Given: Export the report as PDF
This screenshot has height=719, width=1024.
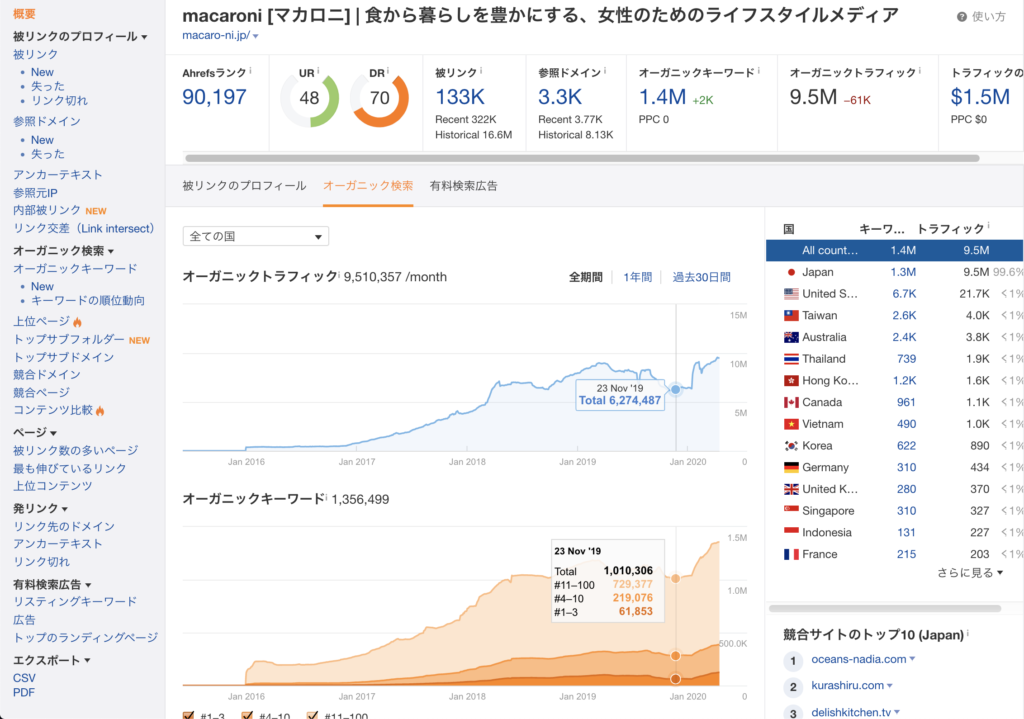Looking at the screenshot, I should 24,693.
